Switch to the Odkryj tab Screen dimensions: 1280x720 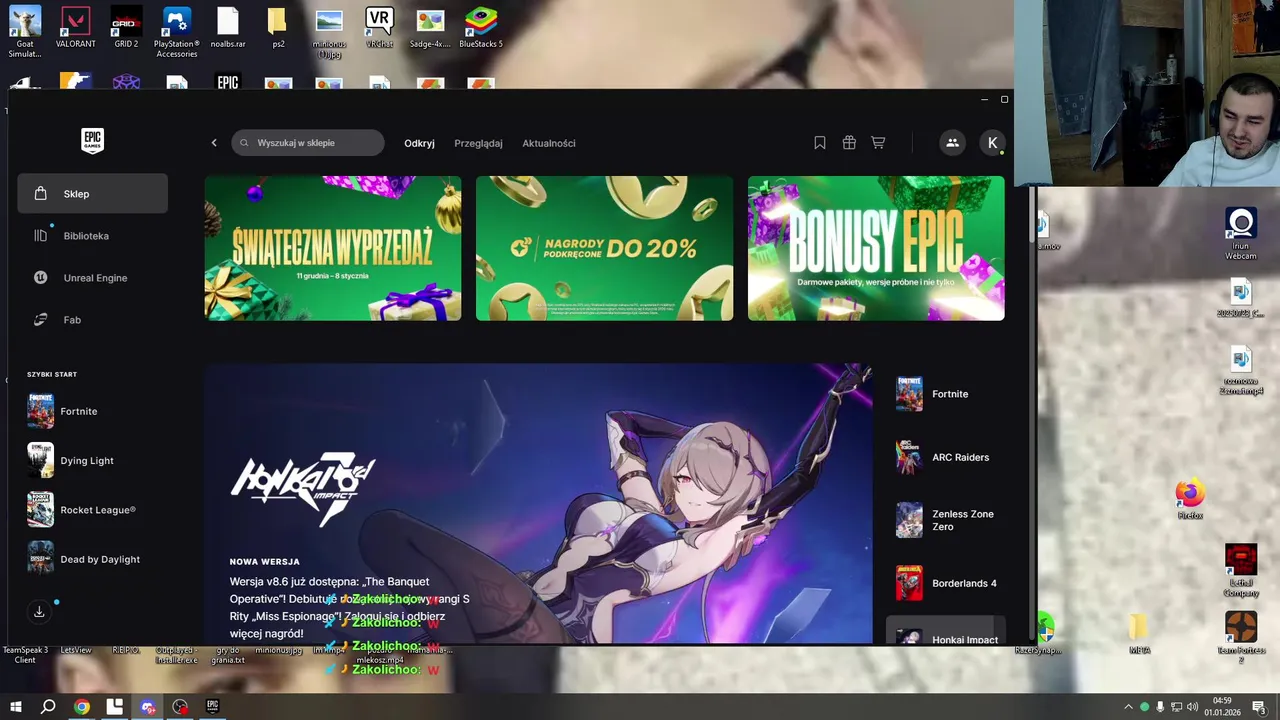419,143
